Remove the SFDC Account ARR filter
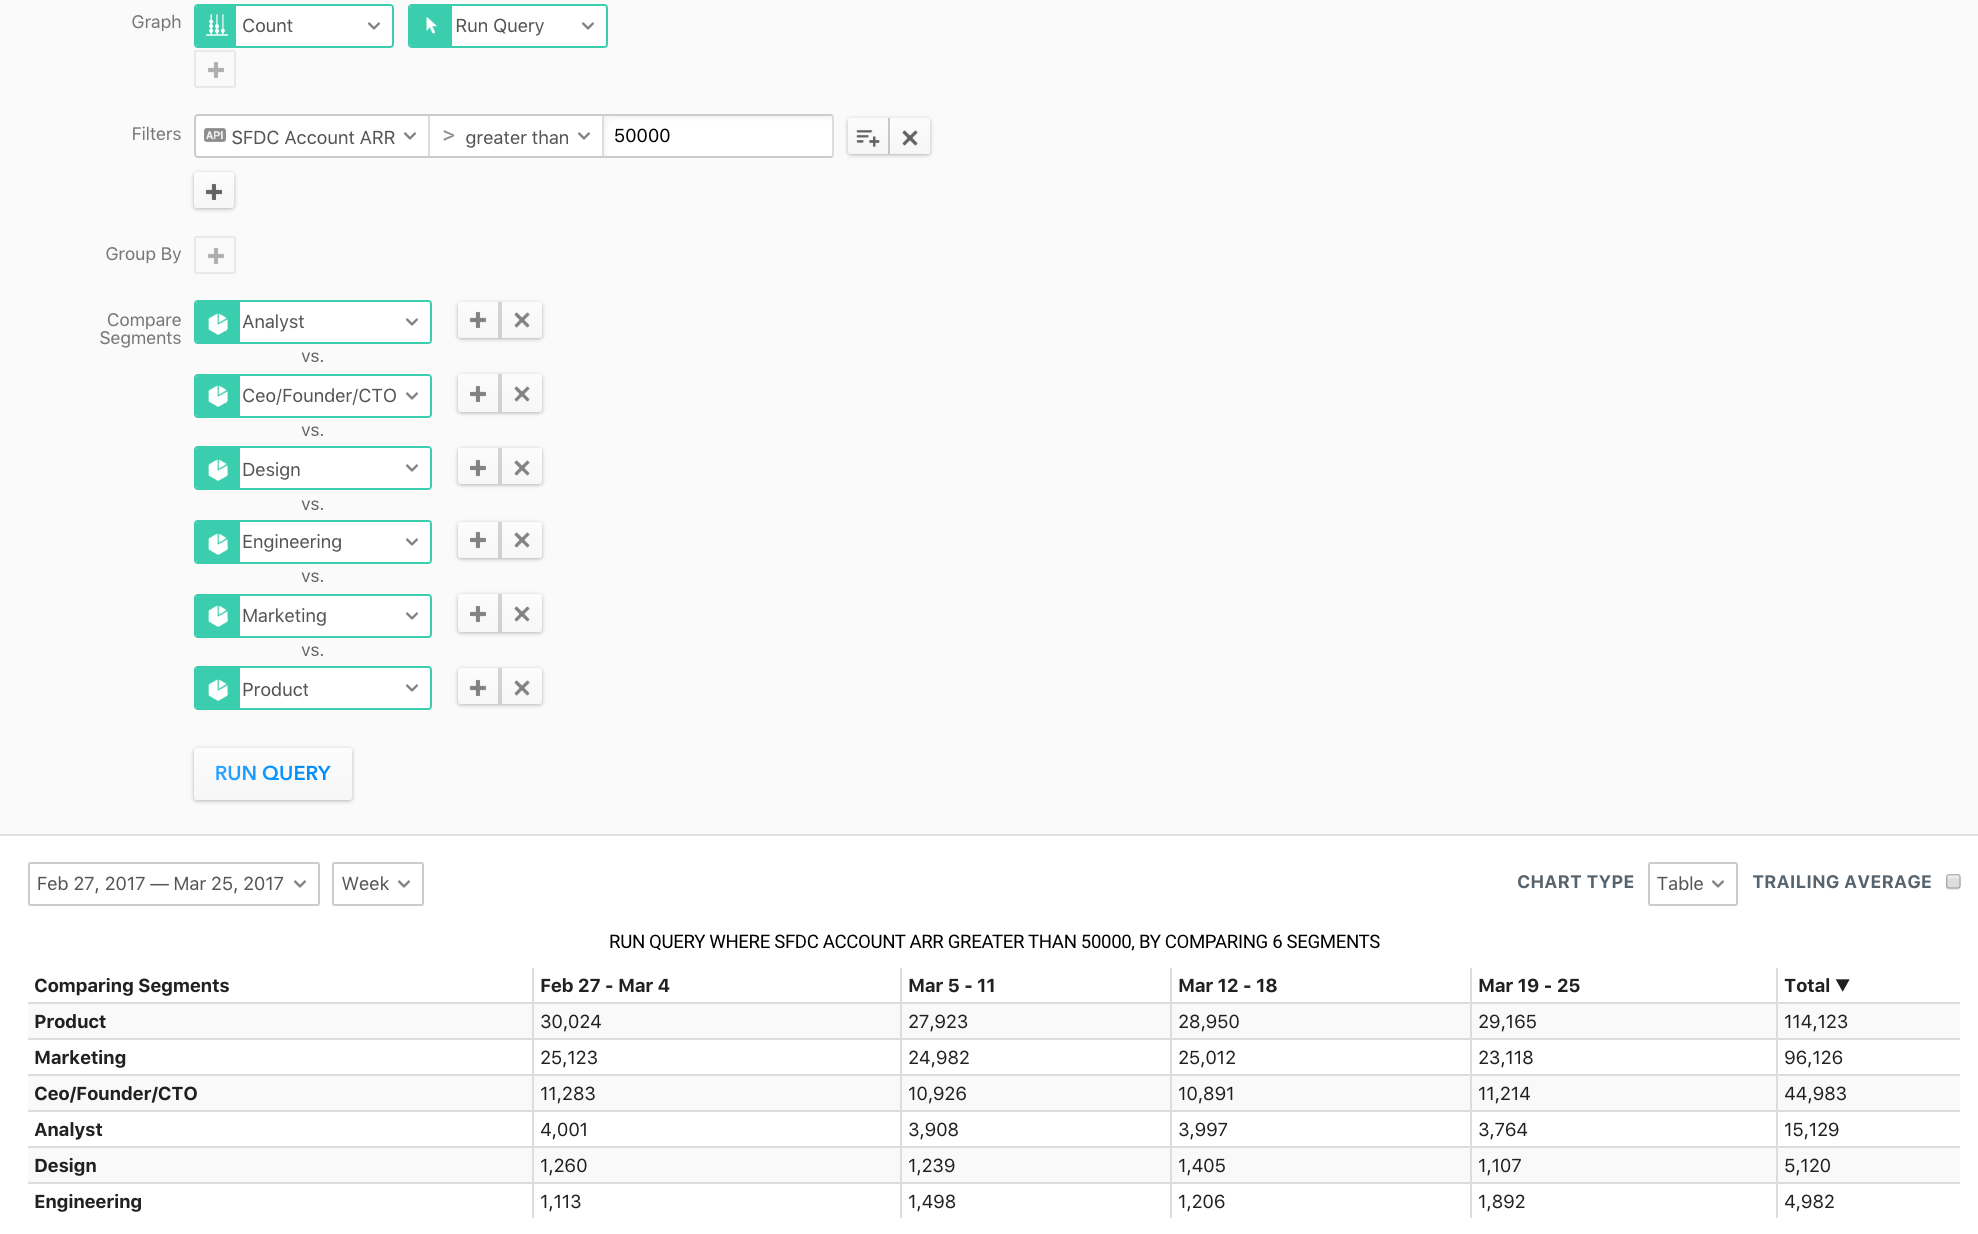 (910, 137)
